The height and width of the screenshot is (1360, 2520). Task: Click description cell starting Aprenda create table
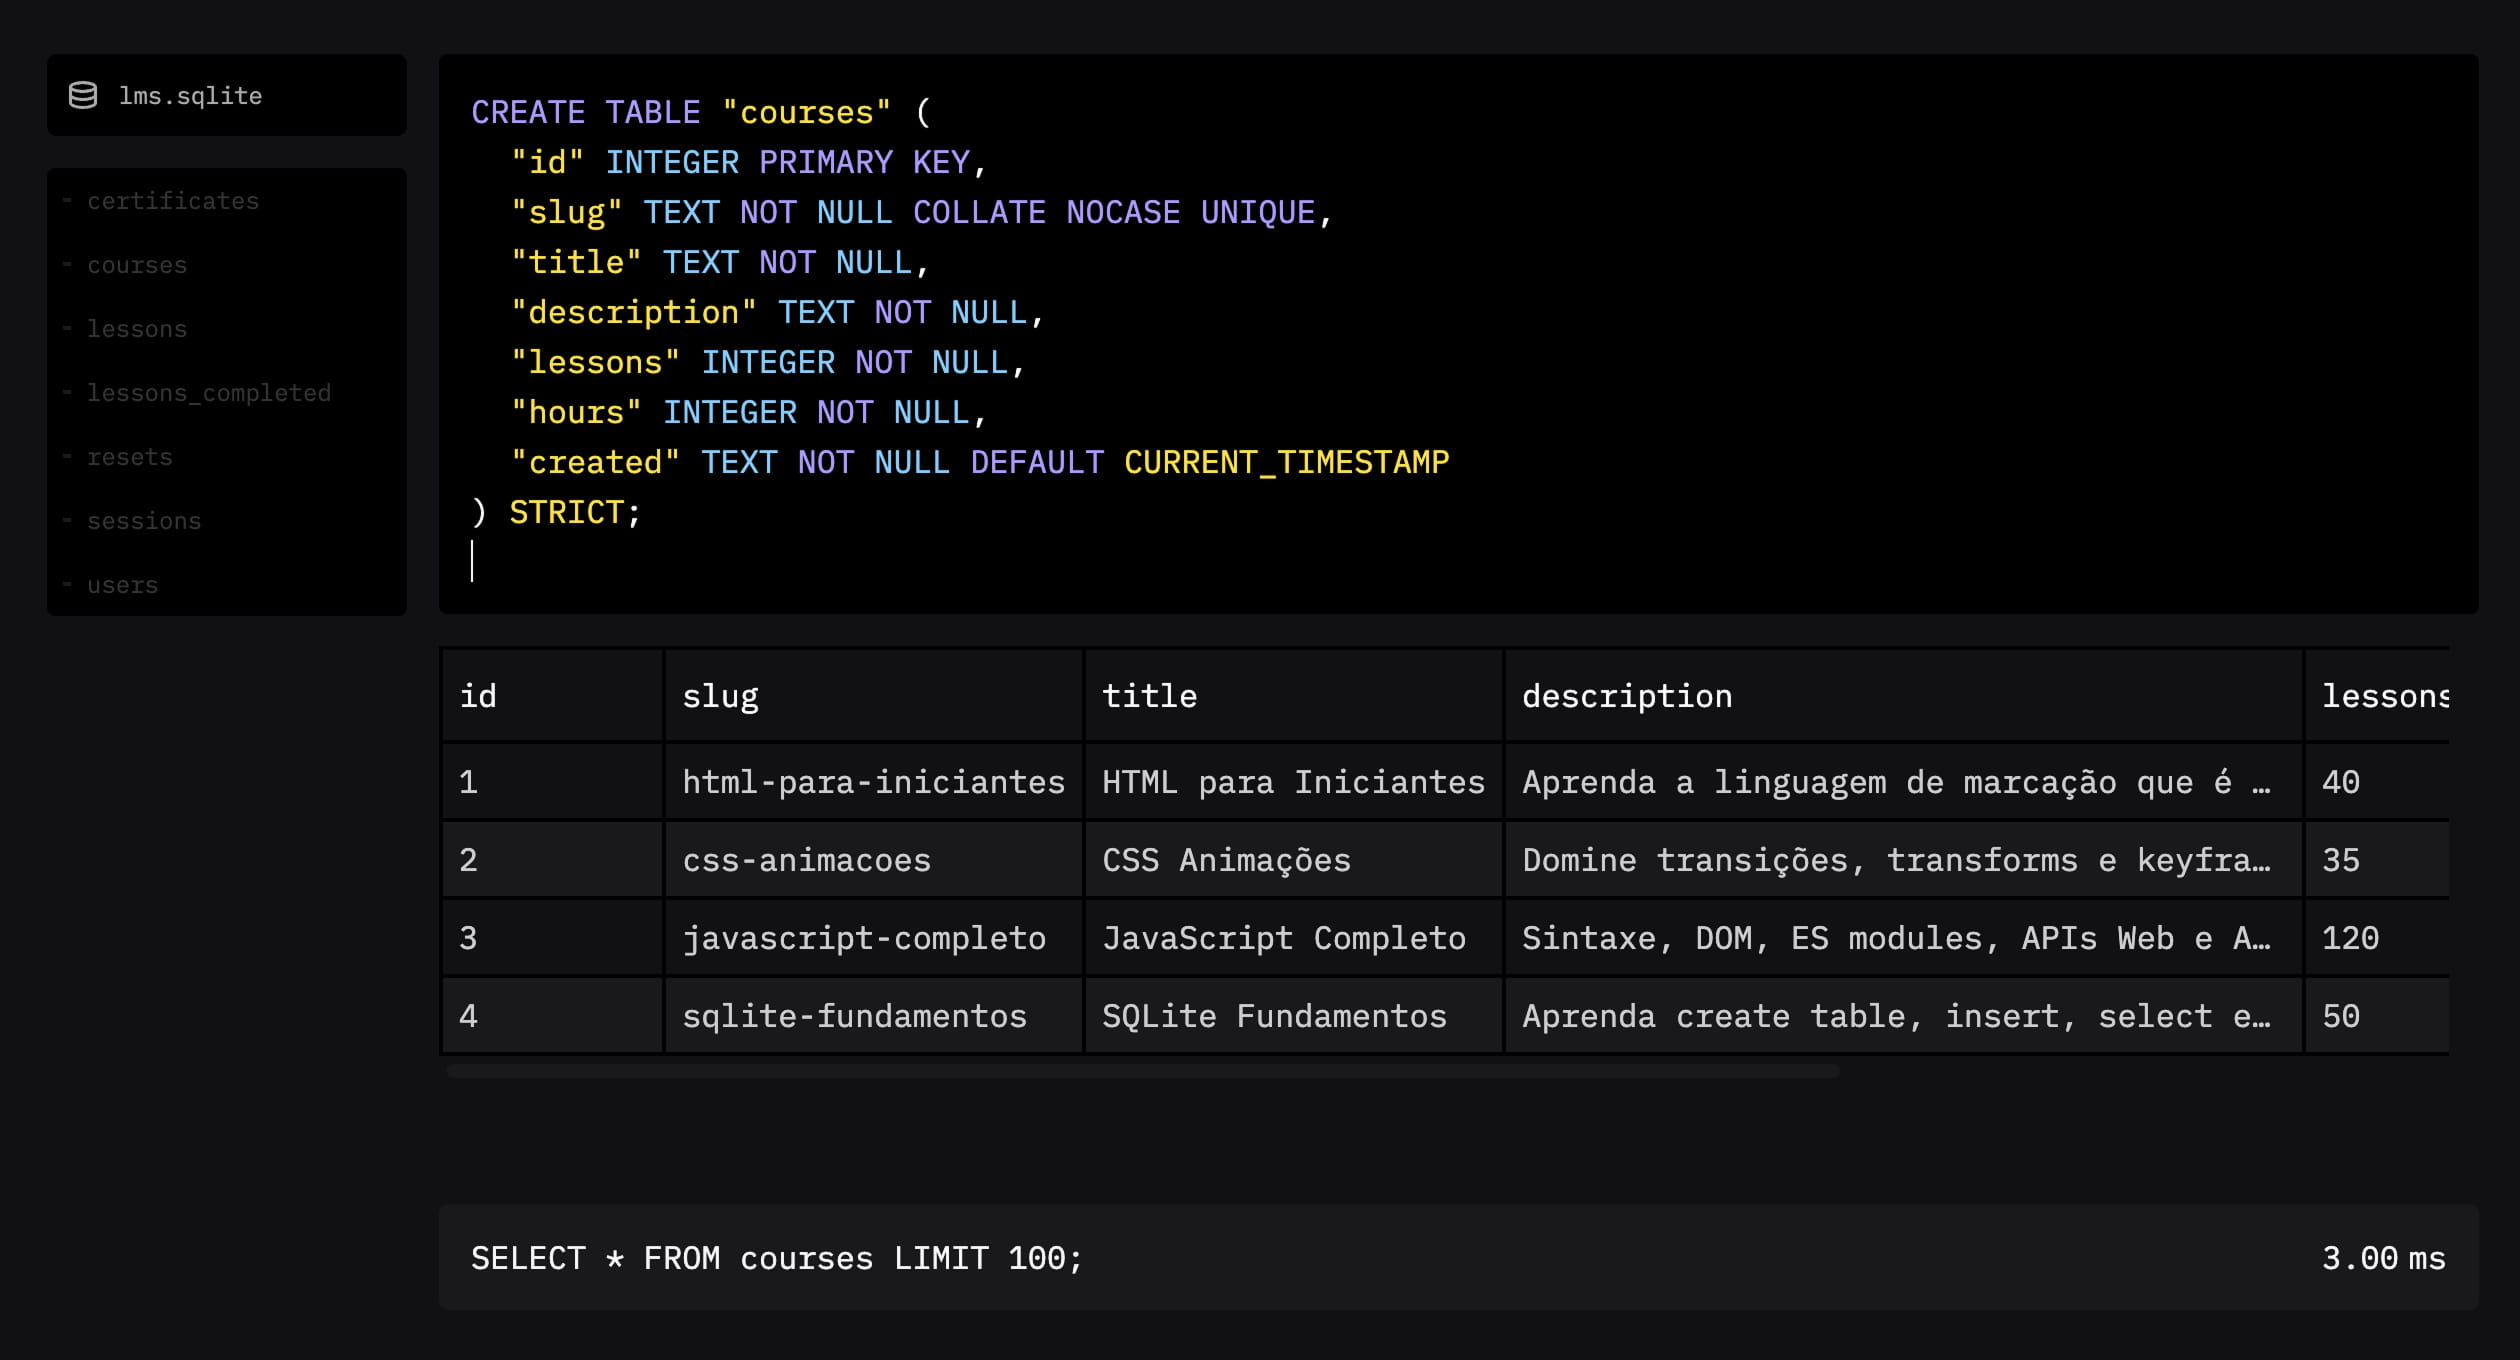pos(1904,1016)
